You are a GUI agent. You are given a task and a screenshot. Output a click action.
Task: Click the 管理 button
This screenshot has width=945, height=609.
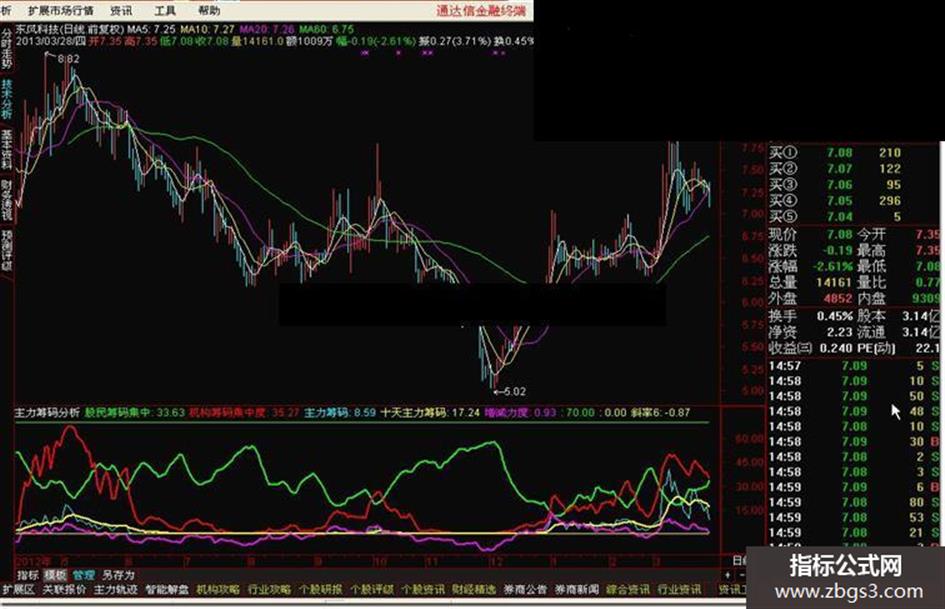pyautogui.click(x=84, y=575)
